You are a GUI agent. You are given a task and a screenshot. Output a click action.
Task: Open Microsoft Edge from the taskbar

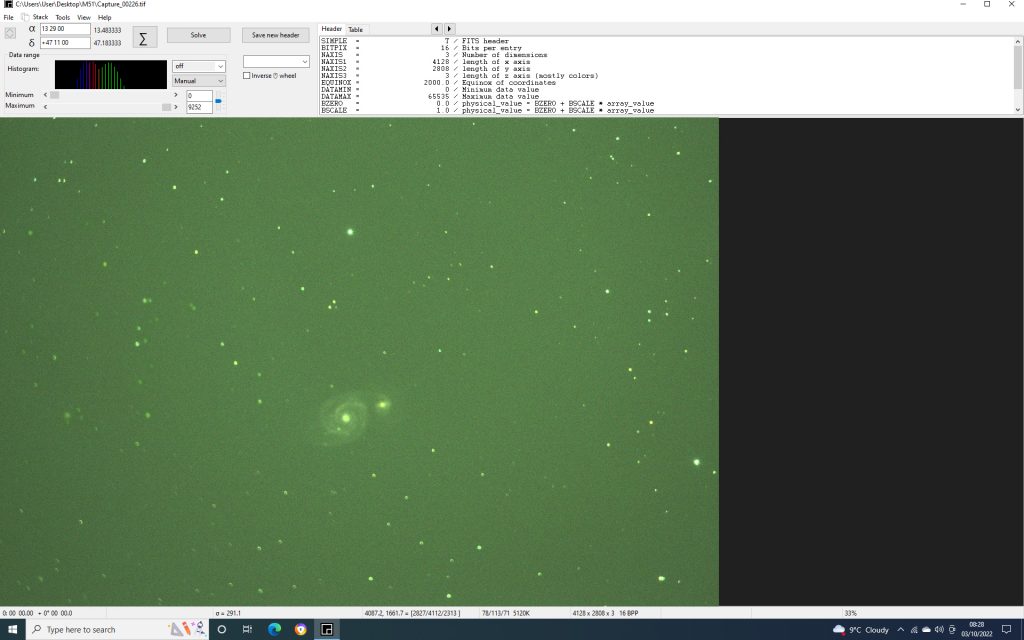point(274,629)
